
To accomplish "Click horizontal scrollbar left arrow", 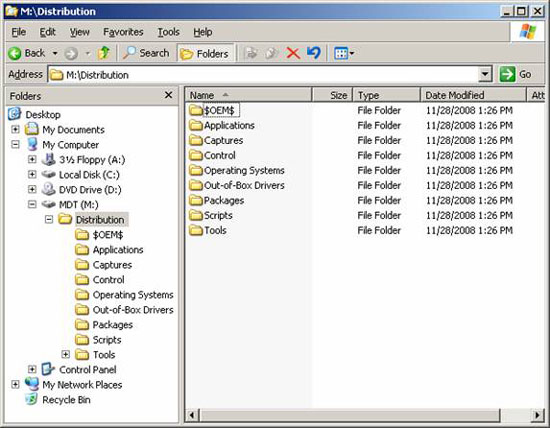I will pos(192,415).
